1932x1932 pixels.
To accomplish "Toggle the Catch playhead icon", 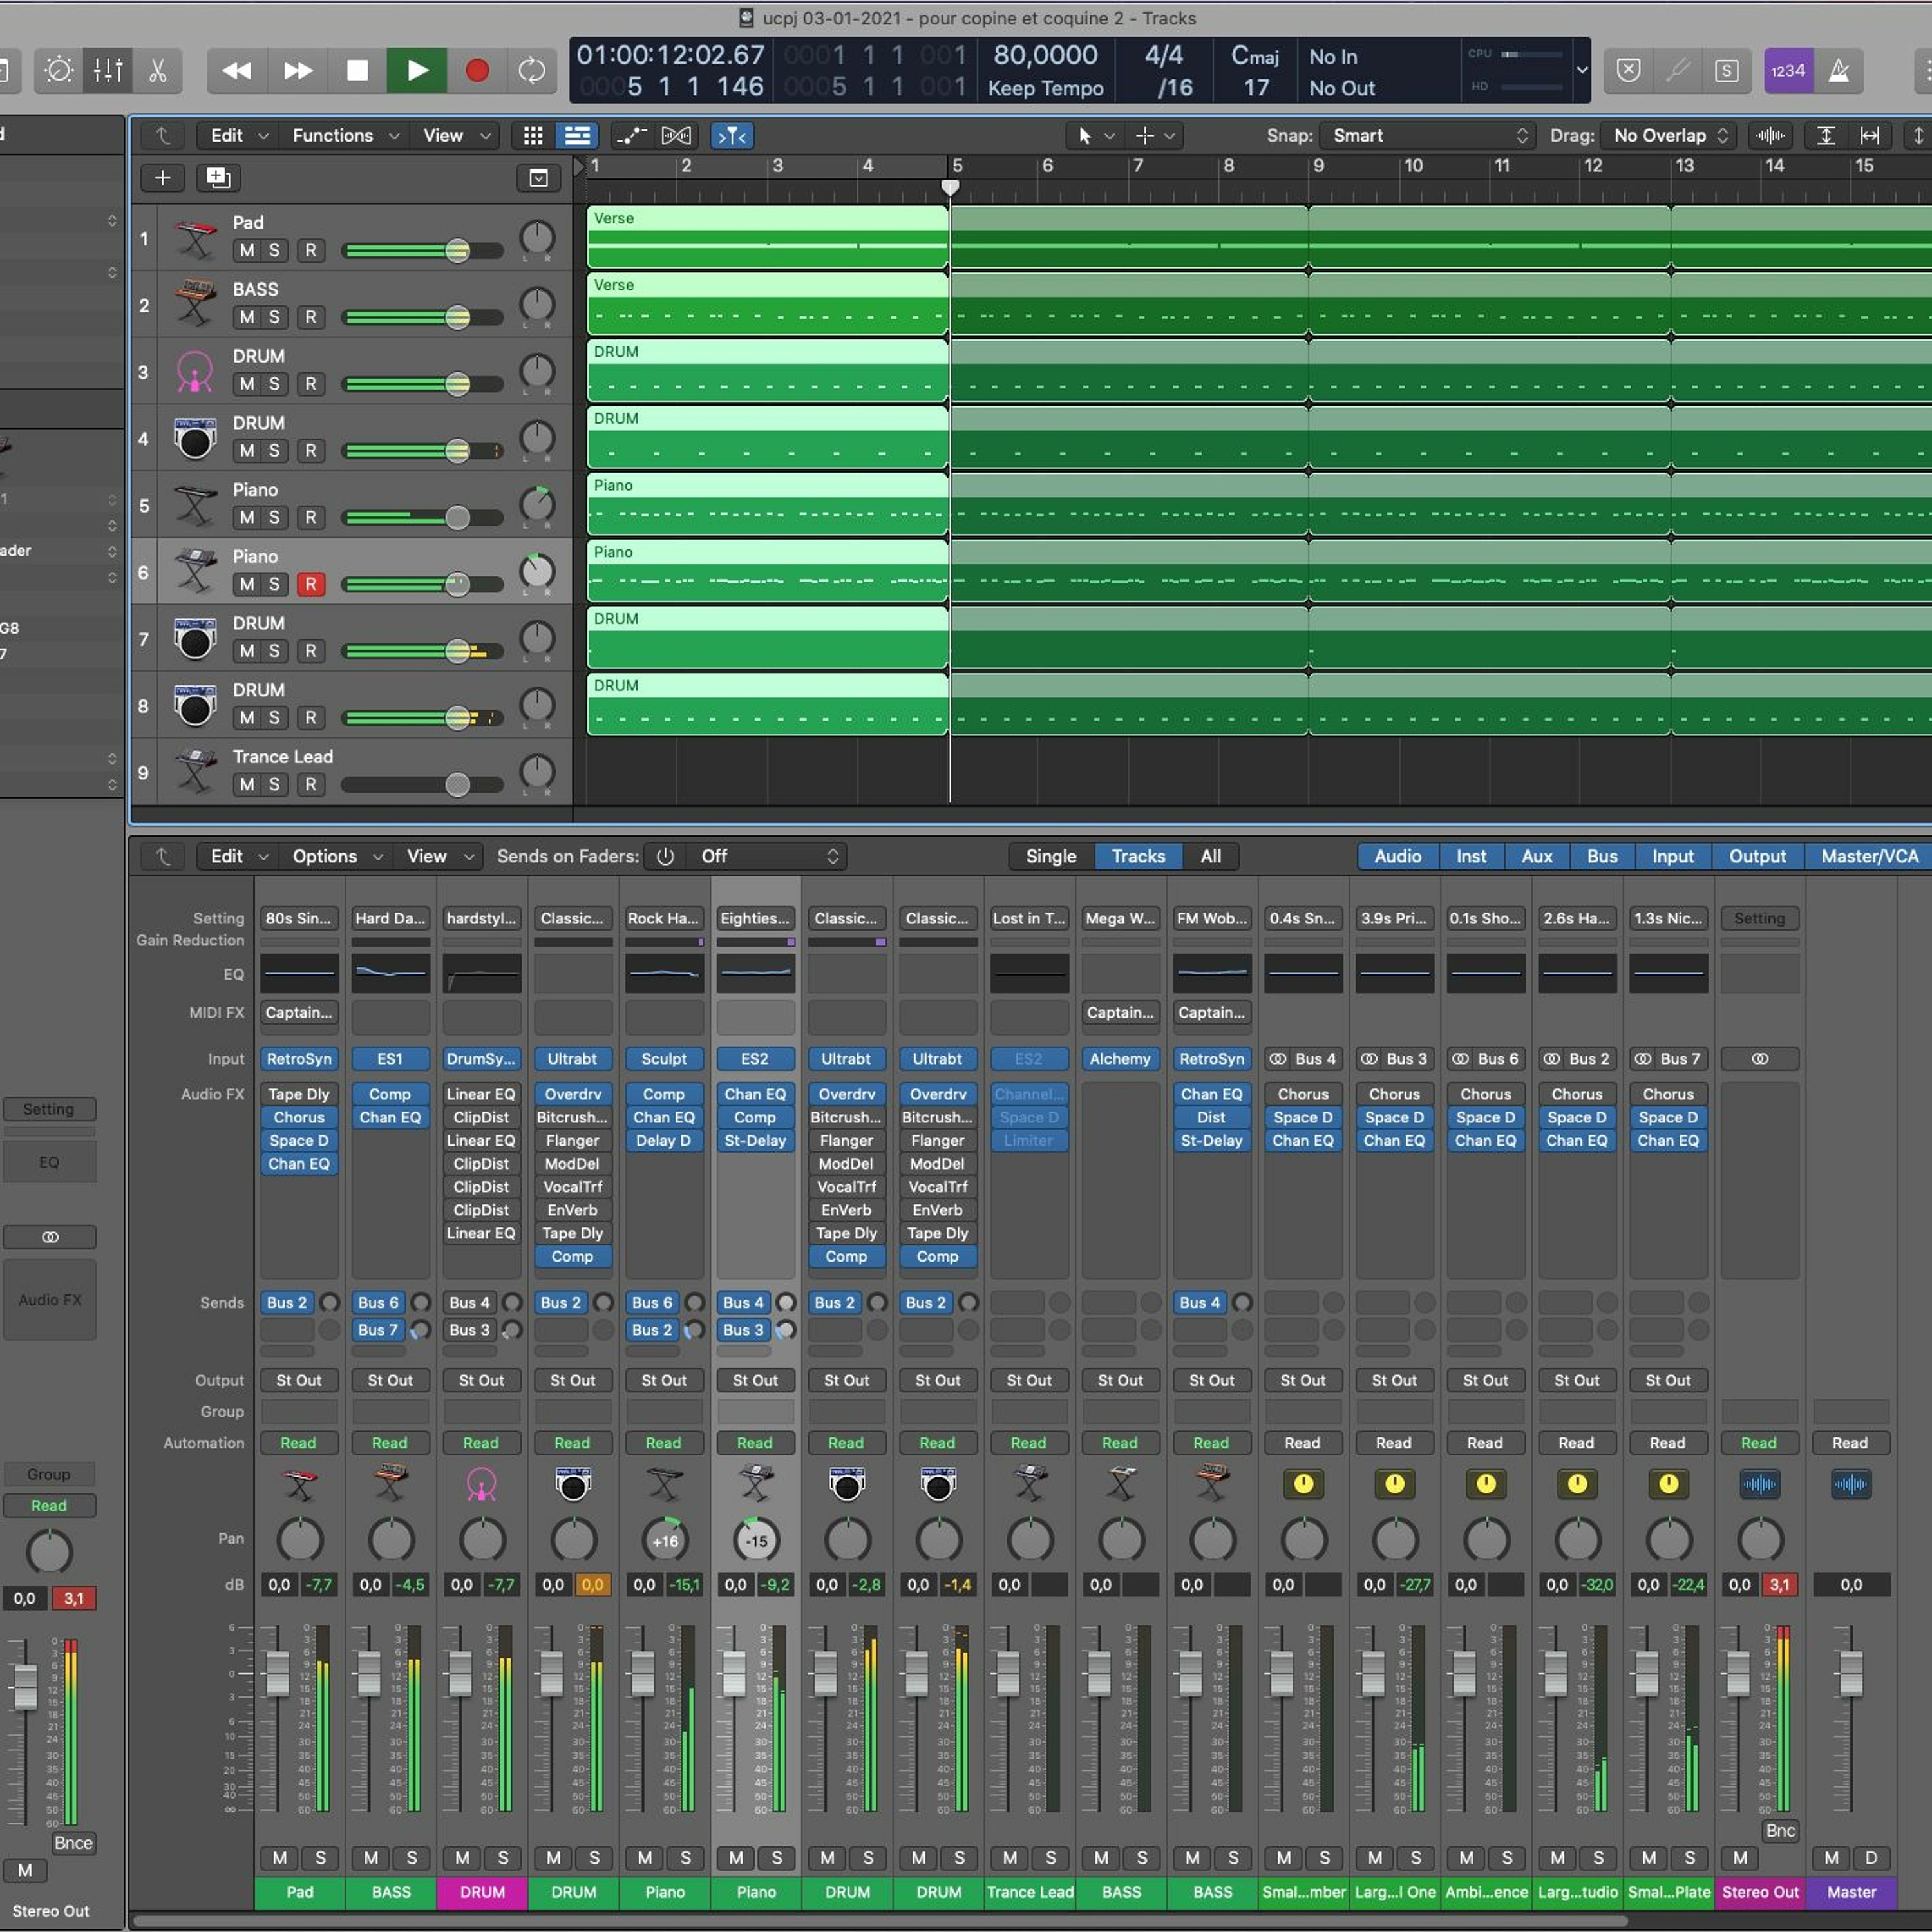I will pyautogui.click(x=732, y=135).
